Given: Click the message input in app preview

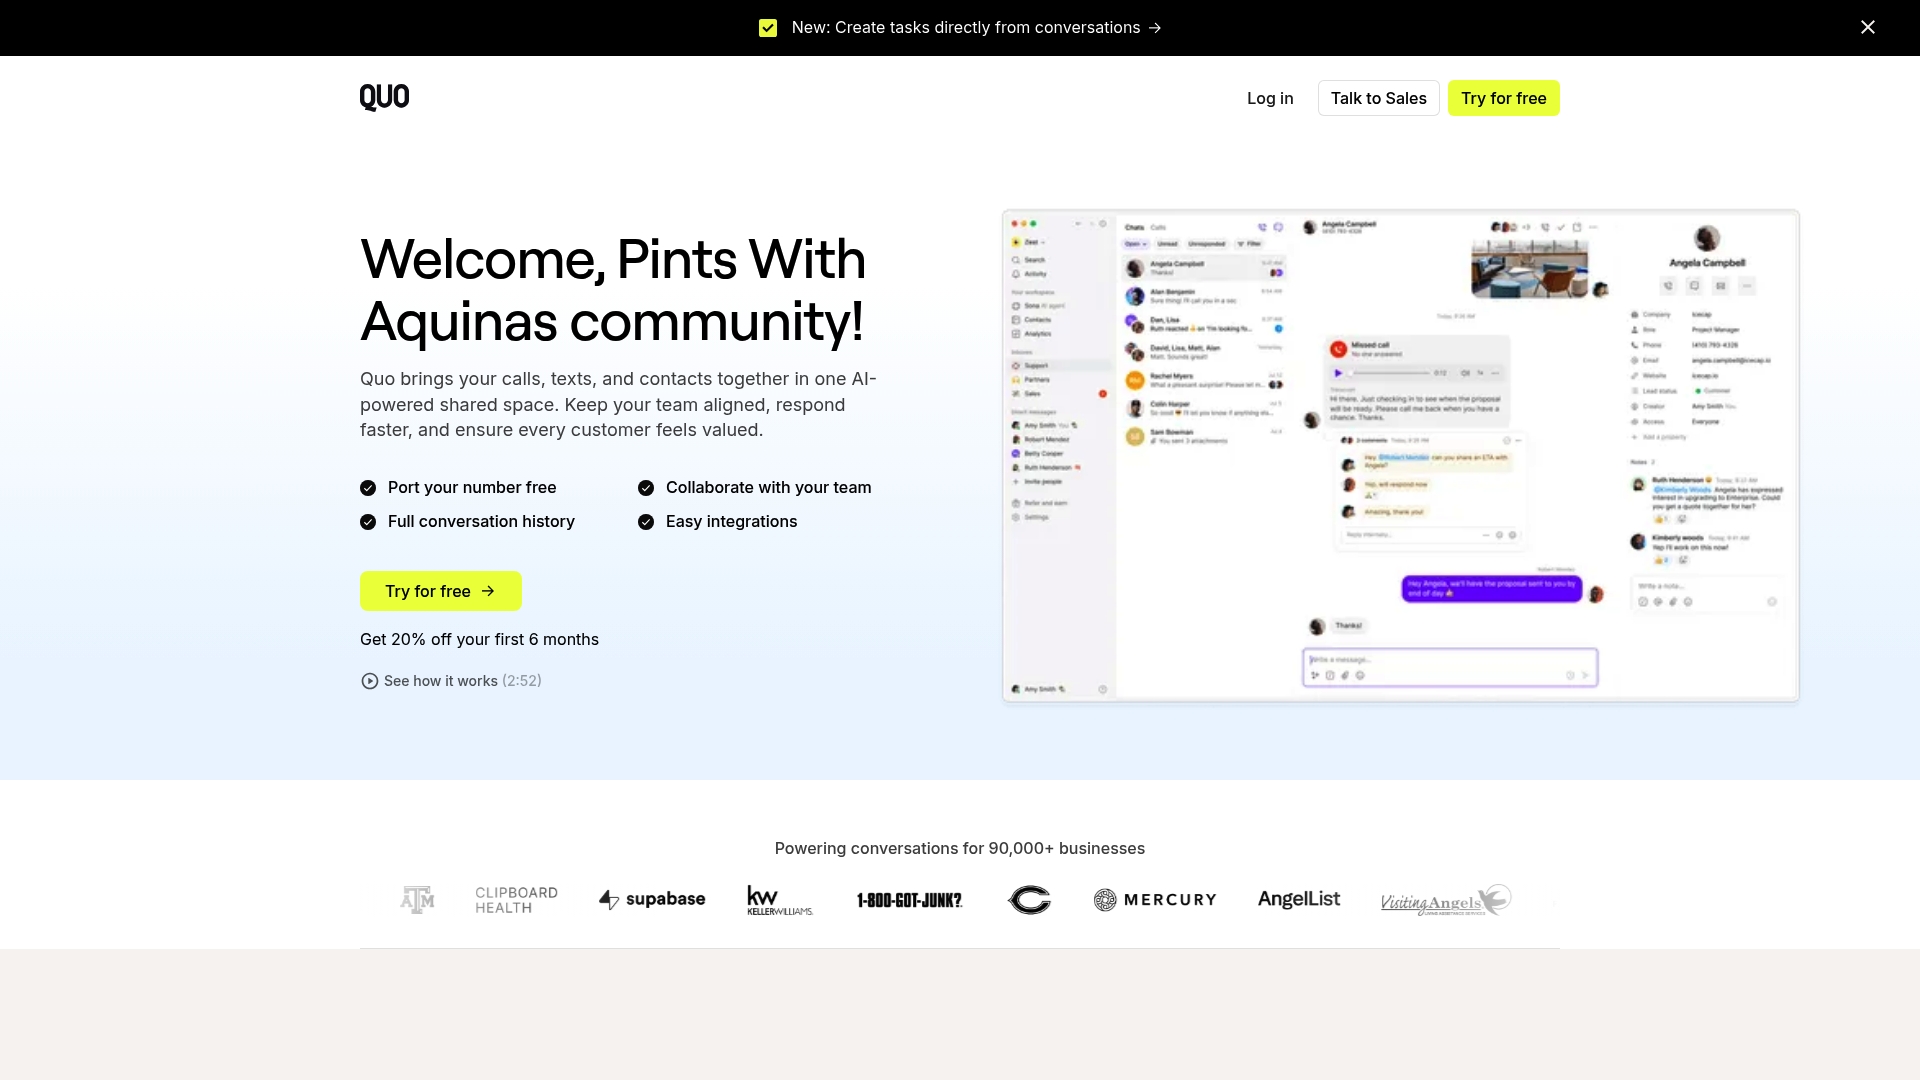Looking at the screenshot, I should tap(1450, 667).
